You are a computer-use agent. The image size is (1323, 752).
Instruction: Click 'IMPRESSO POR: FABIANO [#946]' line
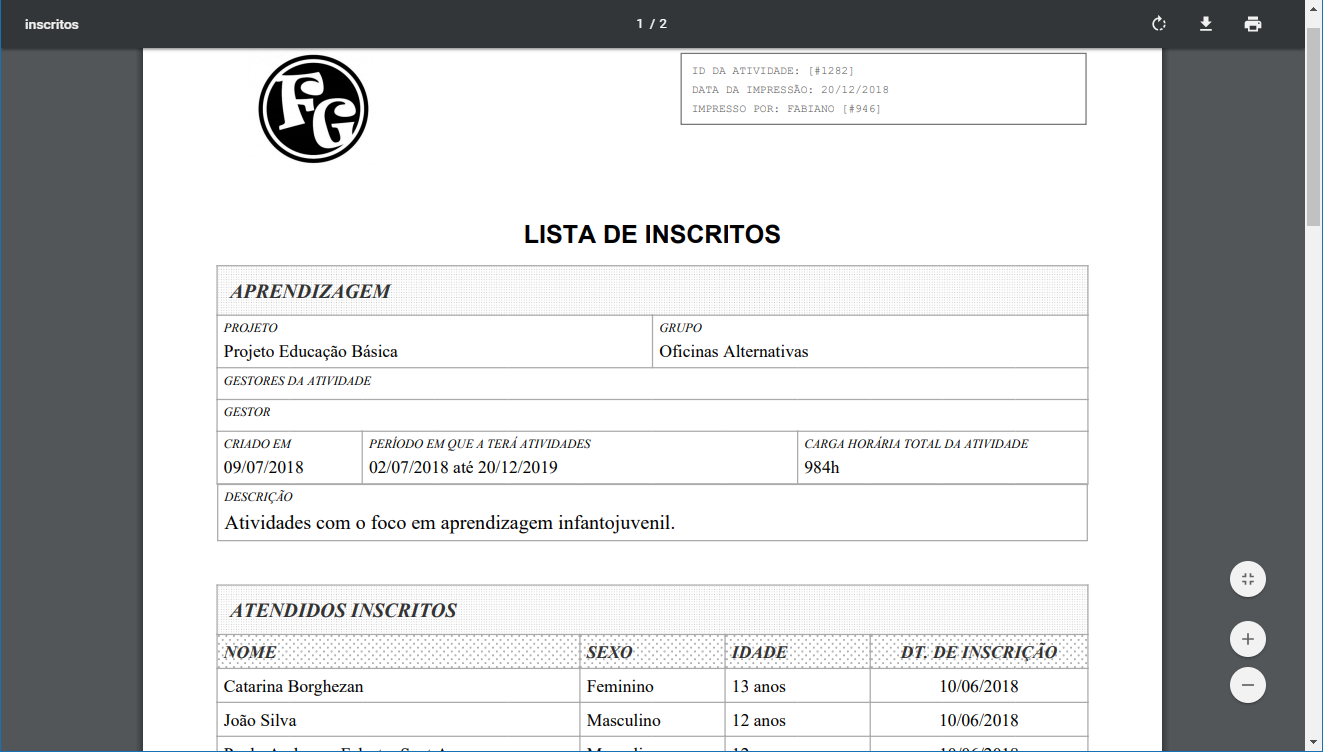click(787, 109)
